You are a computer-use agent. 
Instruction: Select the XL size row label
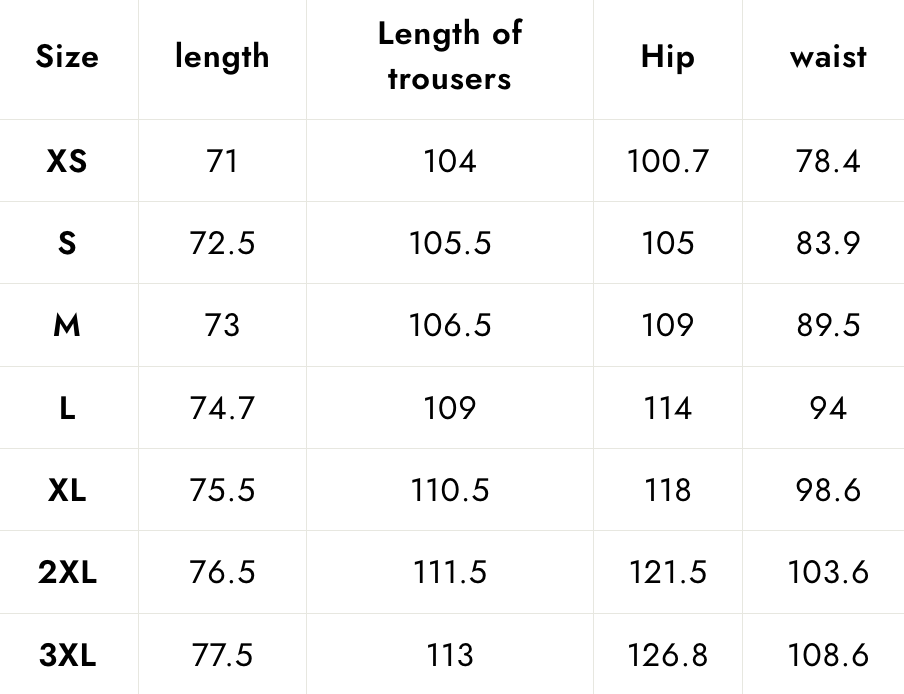[x=67, y=491]
